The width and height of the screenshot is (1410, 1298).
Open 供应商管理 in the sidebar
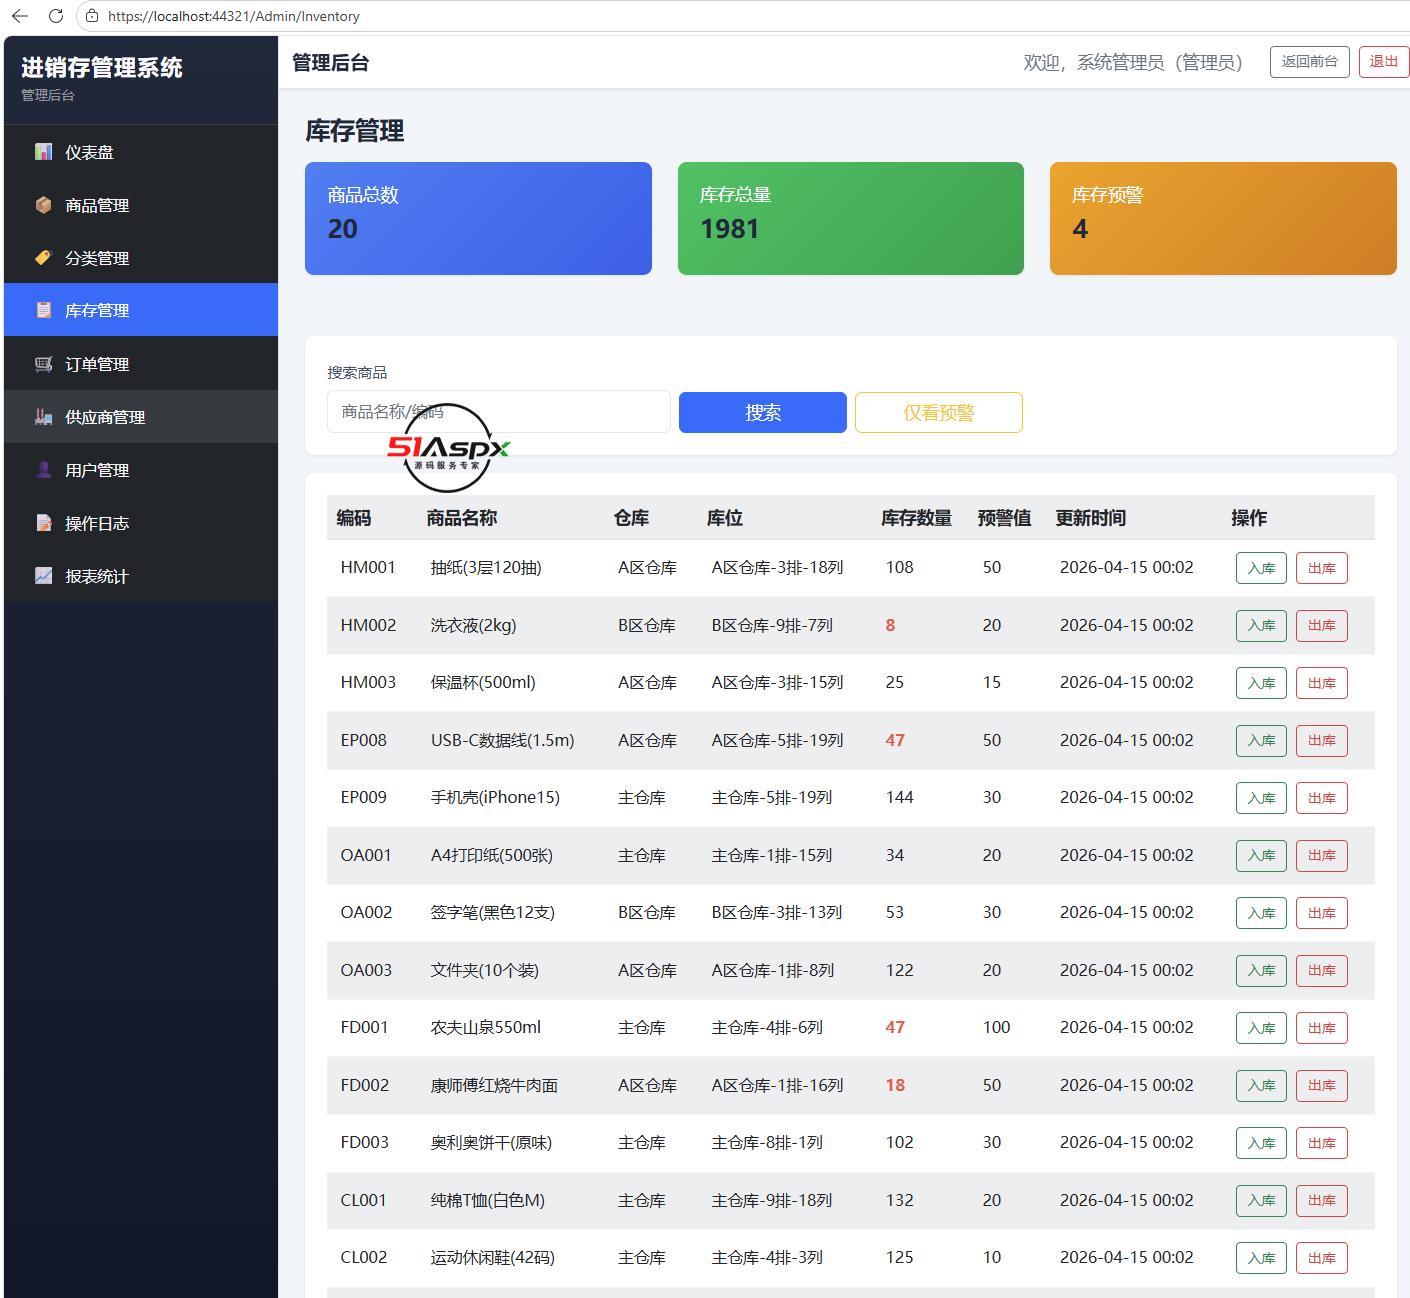click(141, 417)
